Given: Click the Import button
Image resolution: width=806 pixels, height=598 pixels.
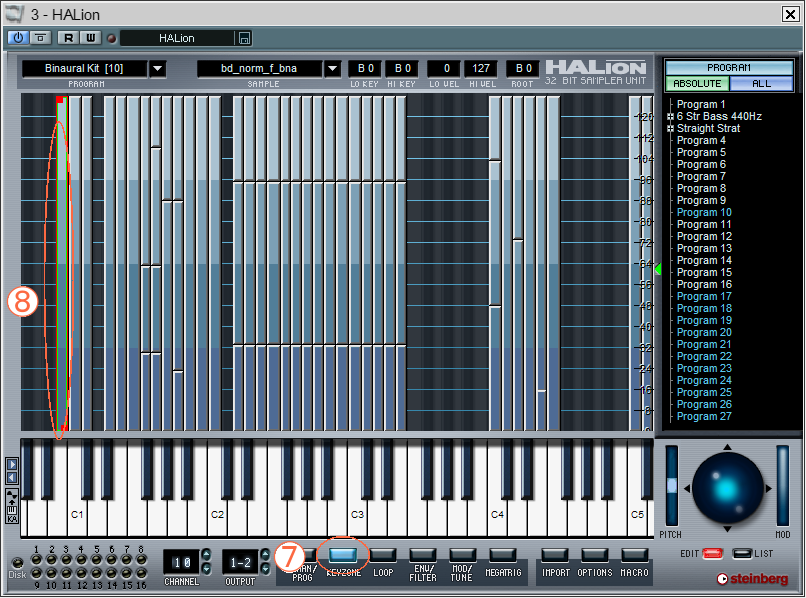Looking at the screenshot, I should click(x=555, y=554).
